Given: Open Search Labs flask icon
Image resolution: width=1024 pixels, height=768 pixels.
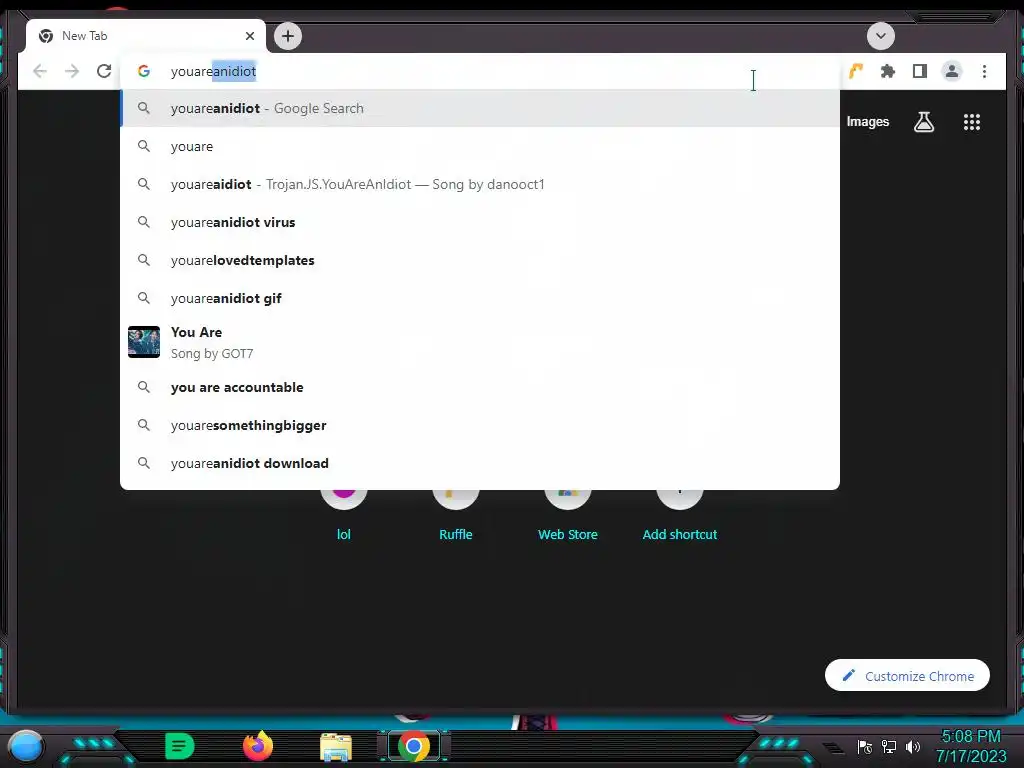Looking at the screenshot, I should point(923,121).
